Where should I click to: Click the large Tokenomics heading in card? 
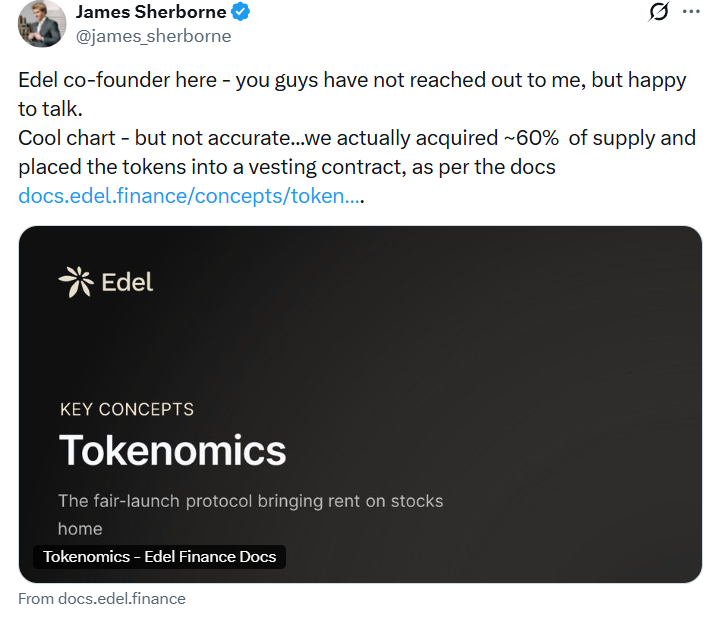click(172, 450)
